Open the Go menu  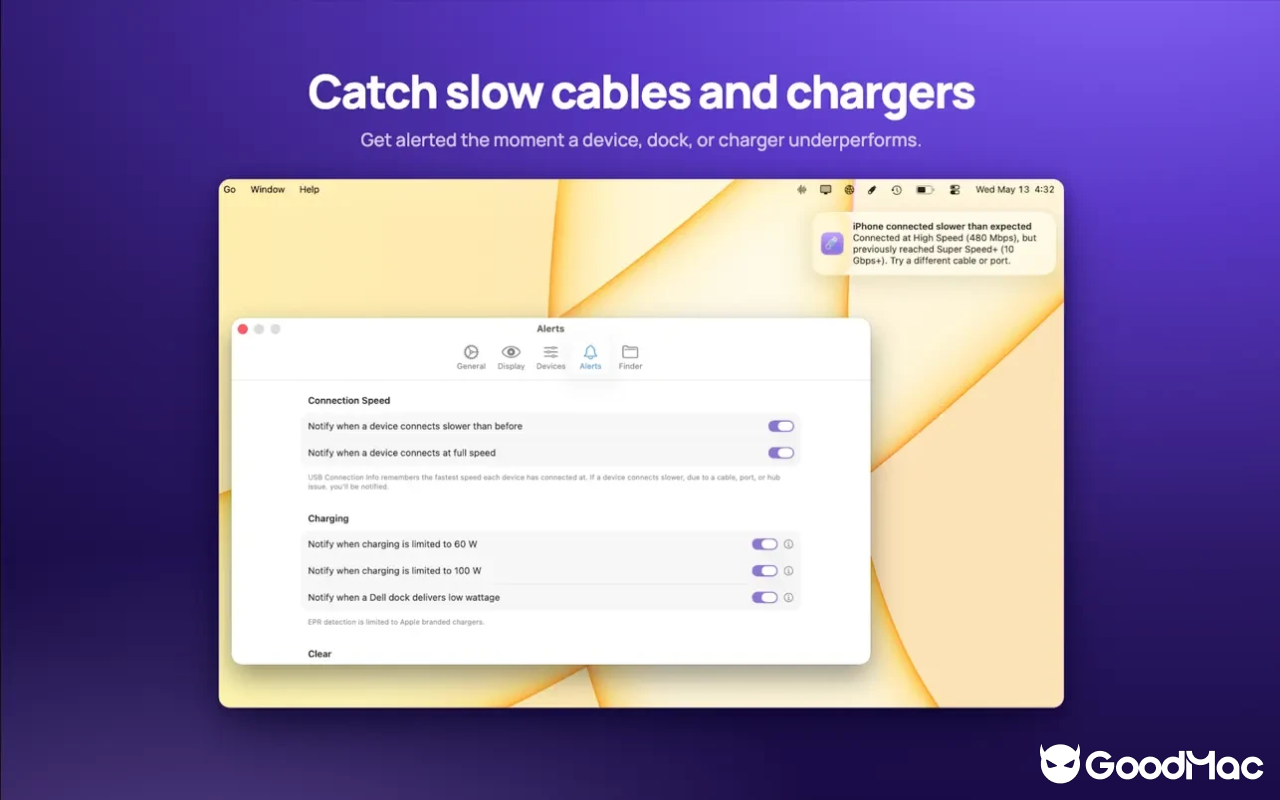tap(230, 189)
